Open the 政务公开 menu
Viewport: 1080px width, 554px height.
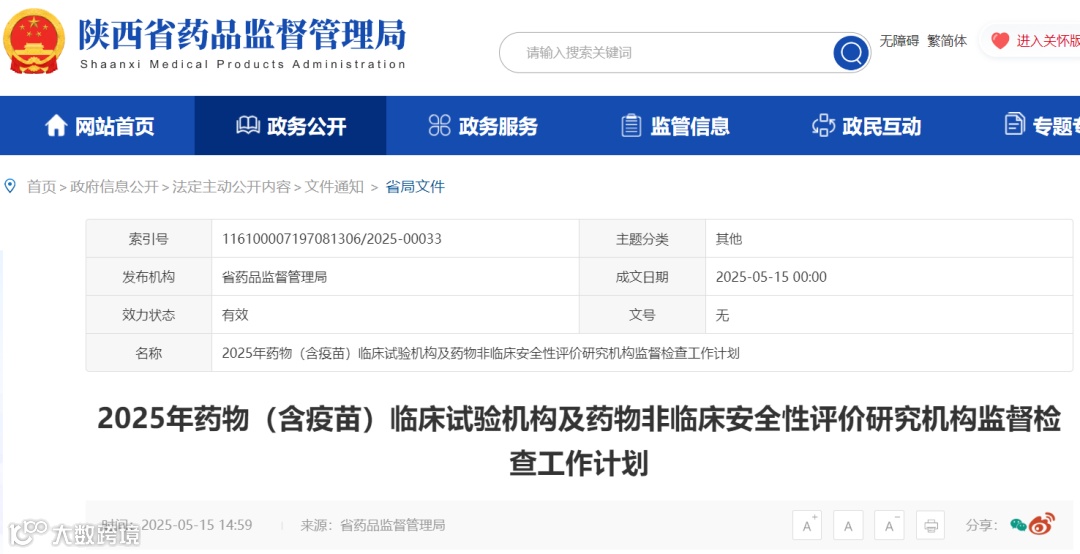[290, 125]
